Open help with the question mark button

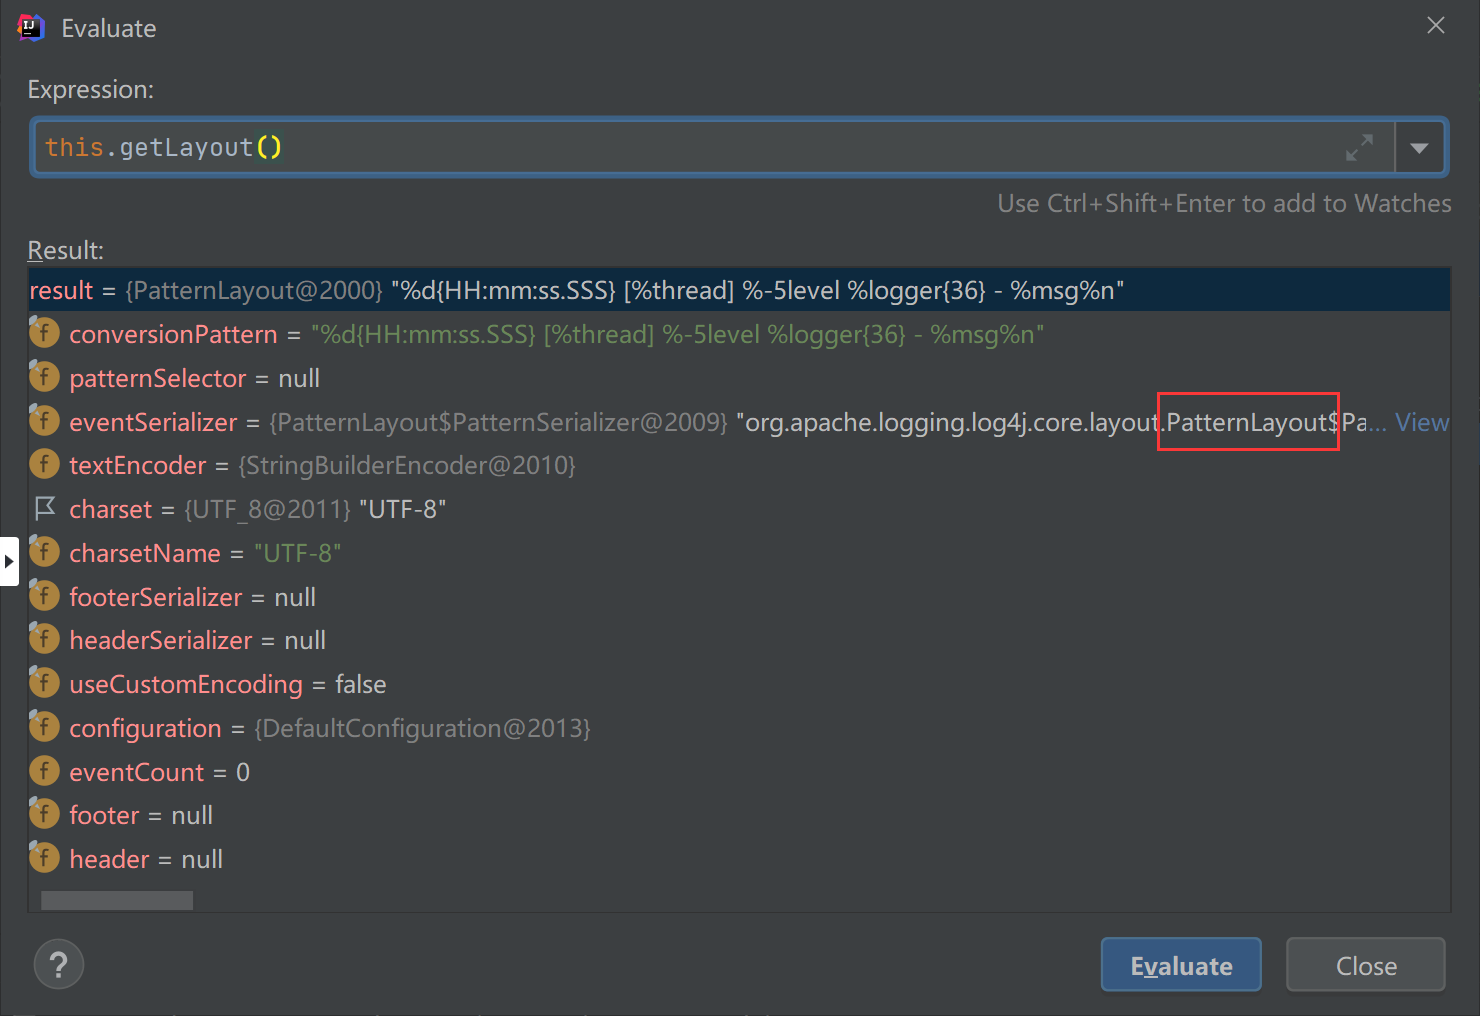coord(59,964)
